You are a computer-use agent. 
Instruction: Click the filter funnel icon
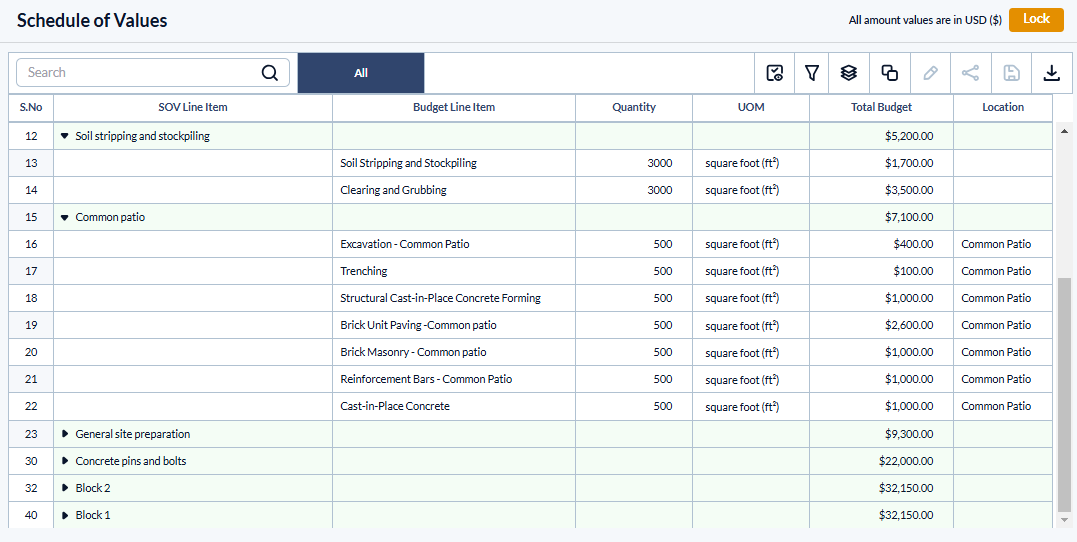coord(812,73)
